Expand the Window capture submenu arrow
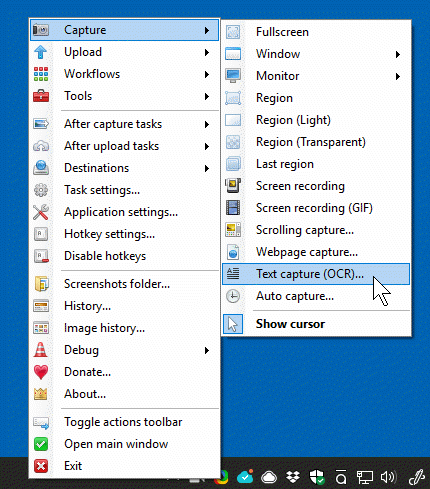 [398, 54]
